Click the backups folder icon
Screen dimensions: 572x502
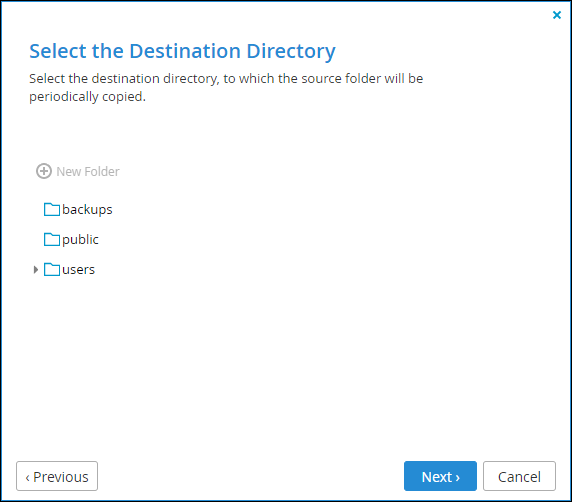coord(52,209)
